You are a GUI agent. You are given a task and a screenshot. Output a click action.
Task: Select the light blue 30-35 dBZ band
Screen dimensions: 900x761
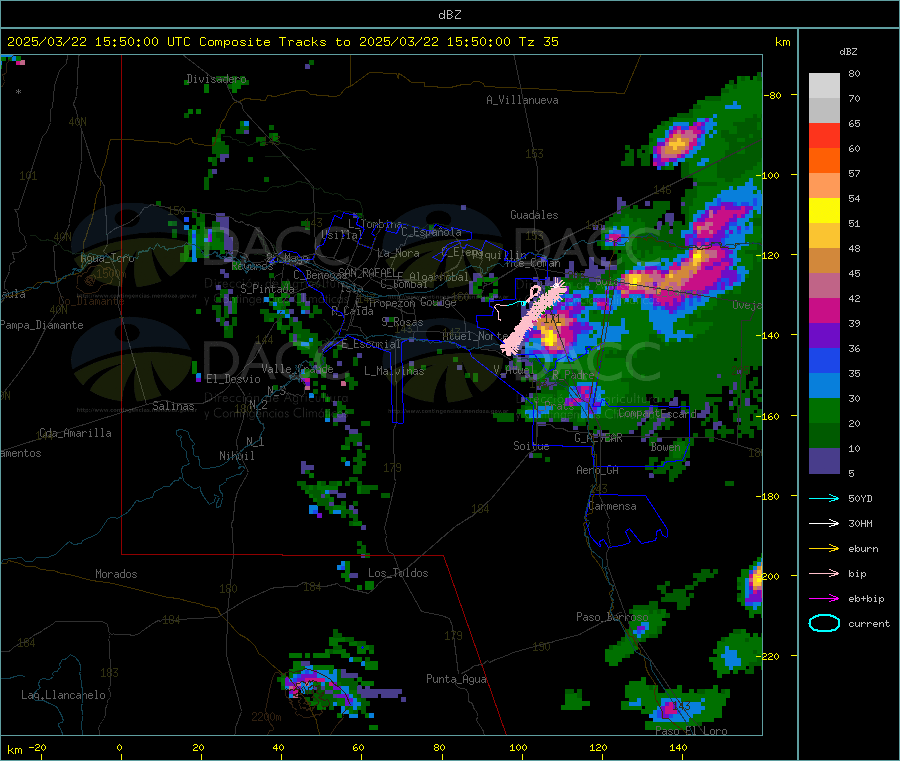pos(824,386)
